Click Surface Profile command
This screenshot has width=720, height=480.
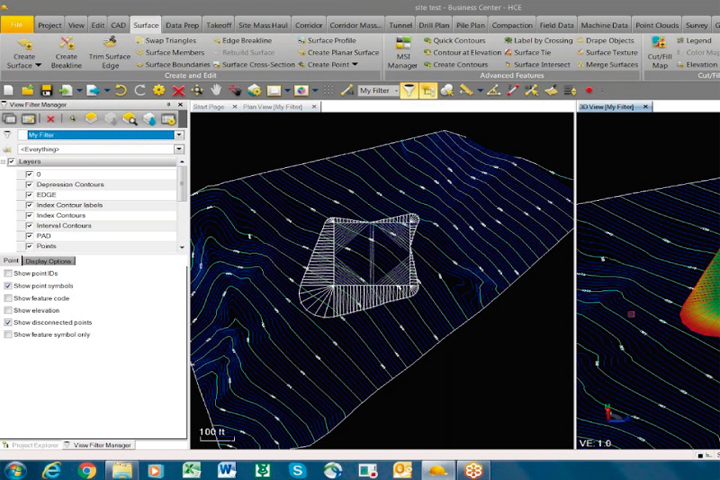[327, 40]
